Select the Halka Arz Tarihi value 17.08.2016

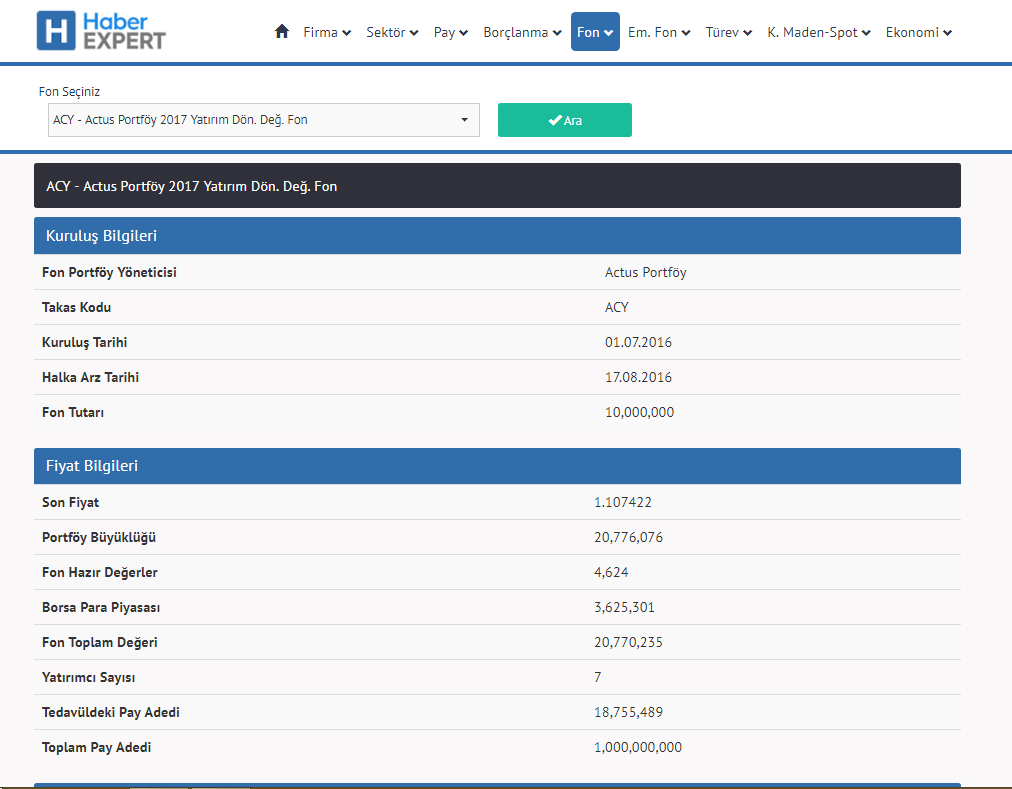tap(638, 377)
